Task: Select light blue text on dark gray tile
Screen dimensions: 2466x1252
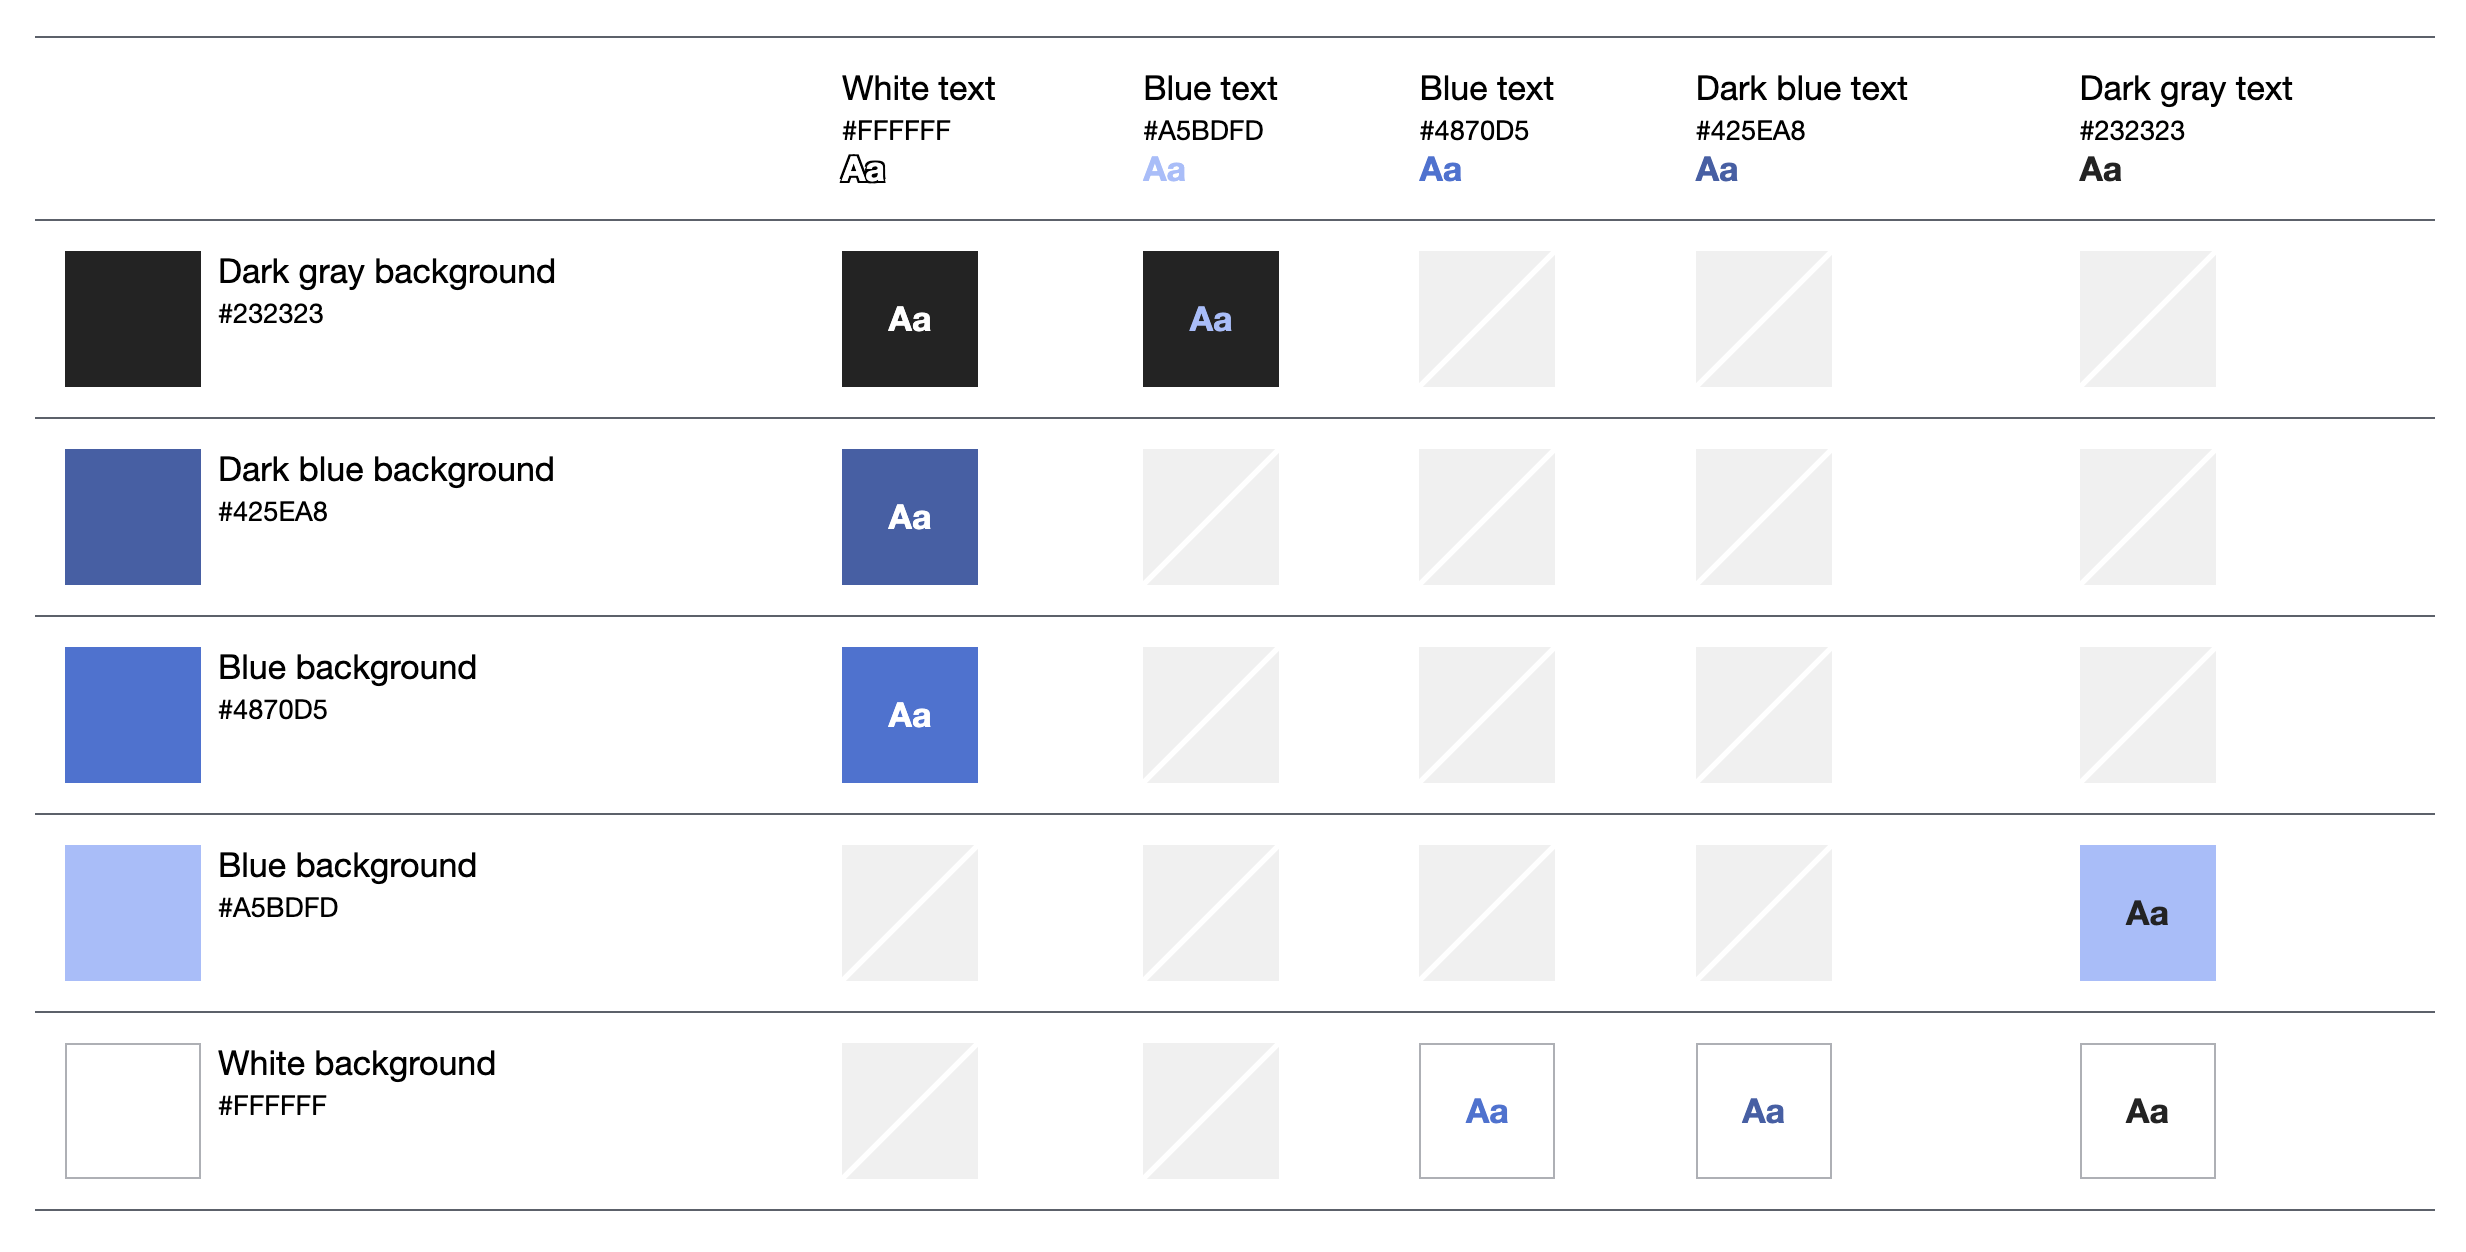Action: click(1211, 319)
